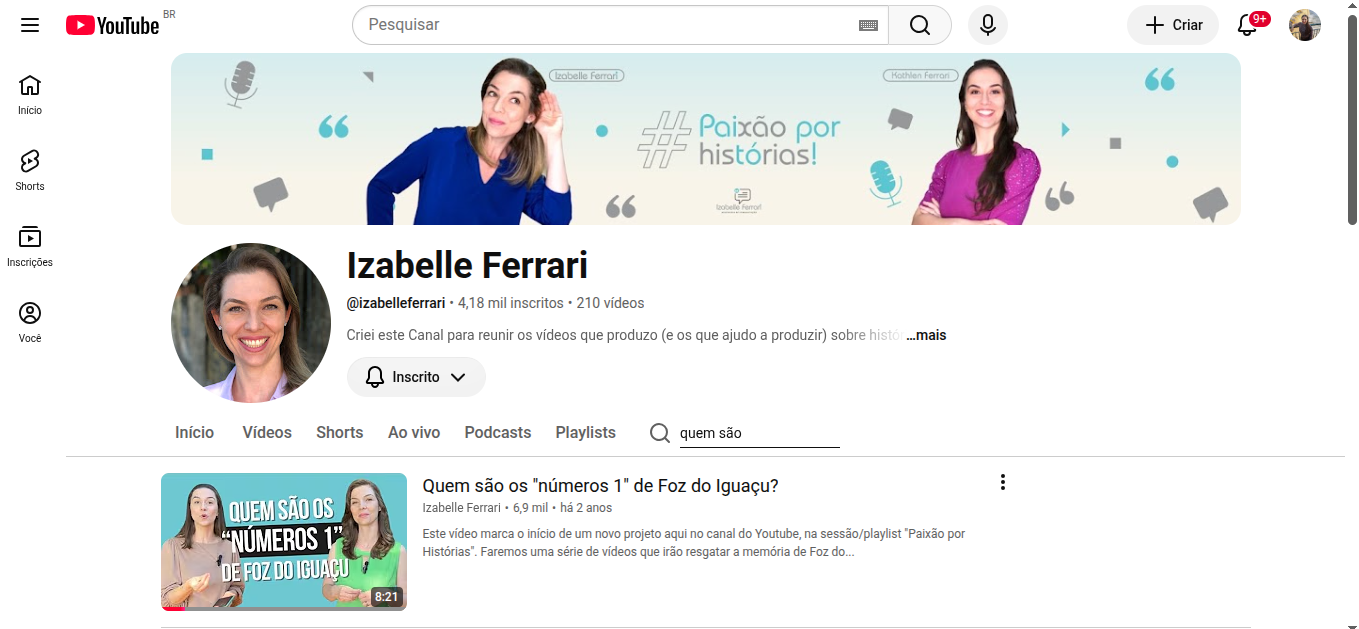This screenshot has width=1359, height=629.
Task: Open Você in sidebar
Action: pyautogui.click(x=30, y=323)
